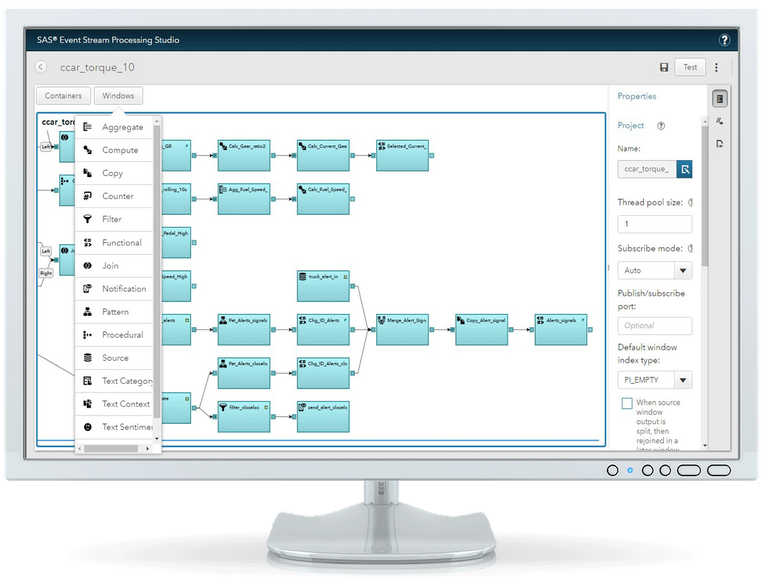This screenshot has width=777, height=586.
Task: Click the document sidebar icon
Action: point(720,144)
